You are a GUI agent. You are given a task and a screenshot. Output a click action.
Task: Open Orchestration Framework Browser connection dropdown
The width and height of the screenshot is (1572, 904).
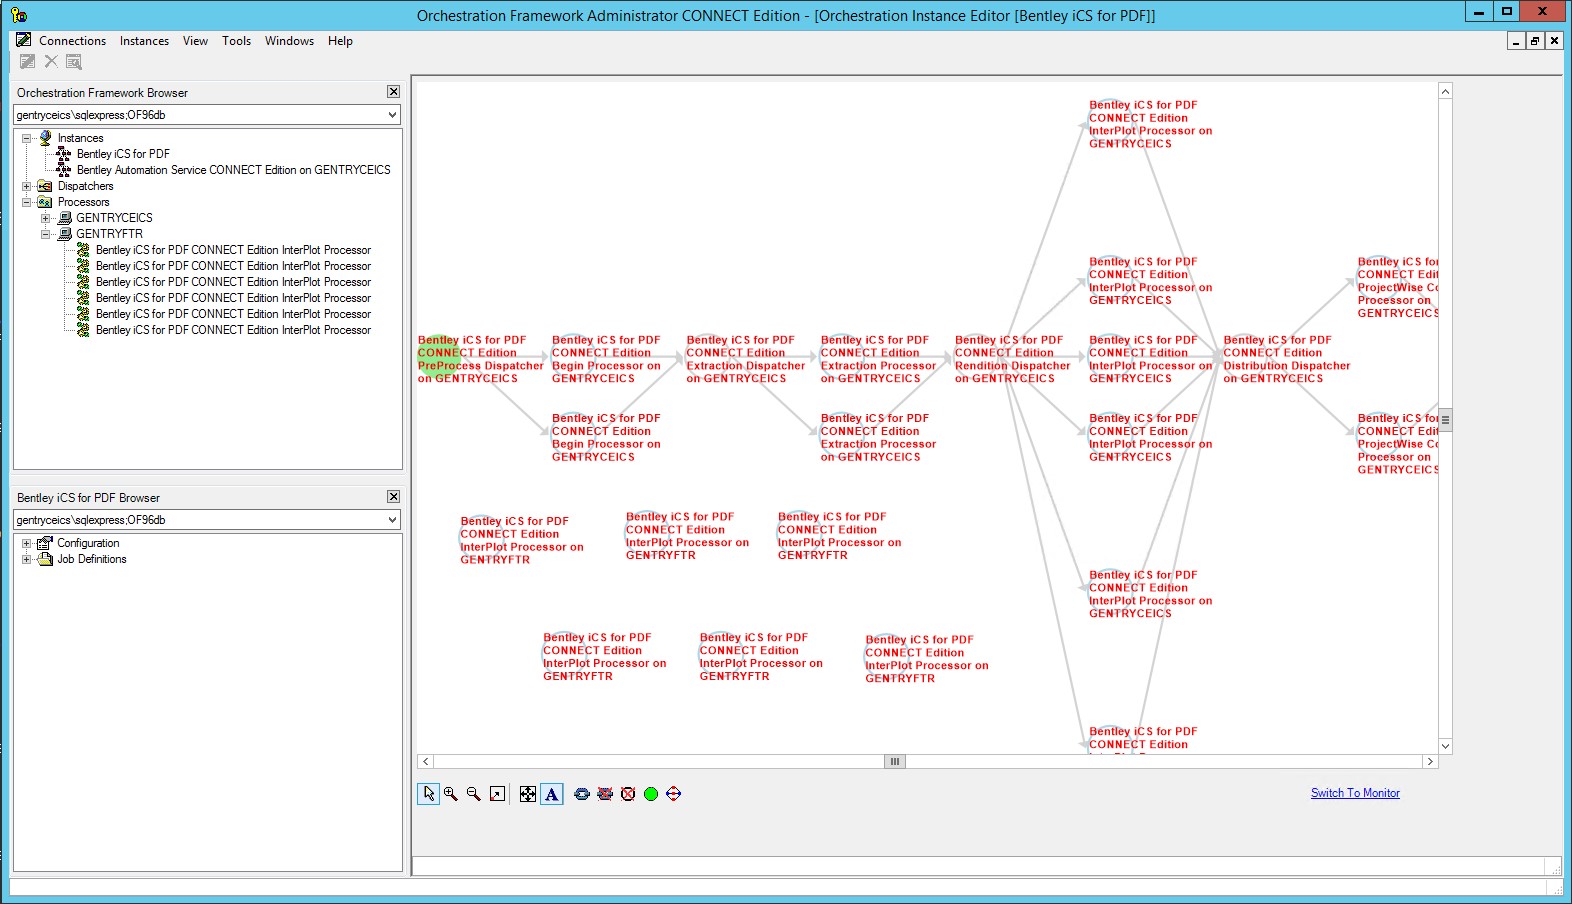[392, 115]
